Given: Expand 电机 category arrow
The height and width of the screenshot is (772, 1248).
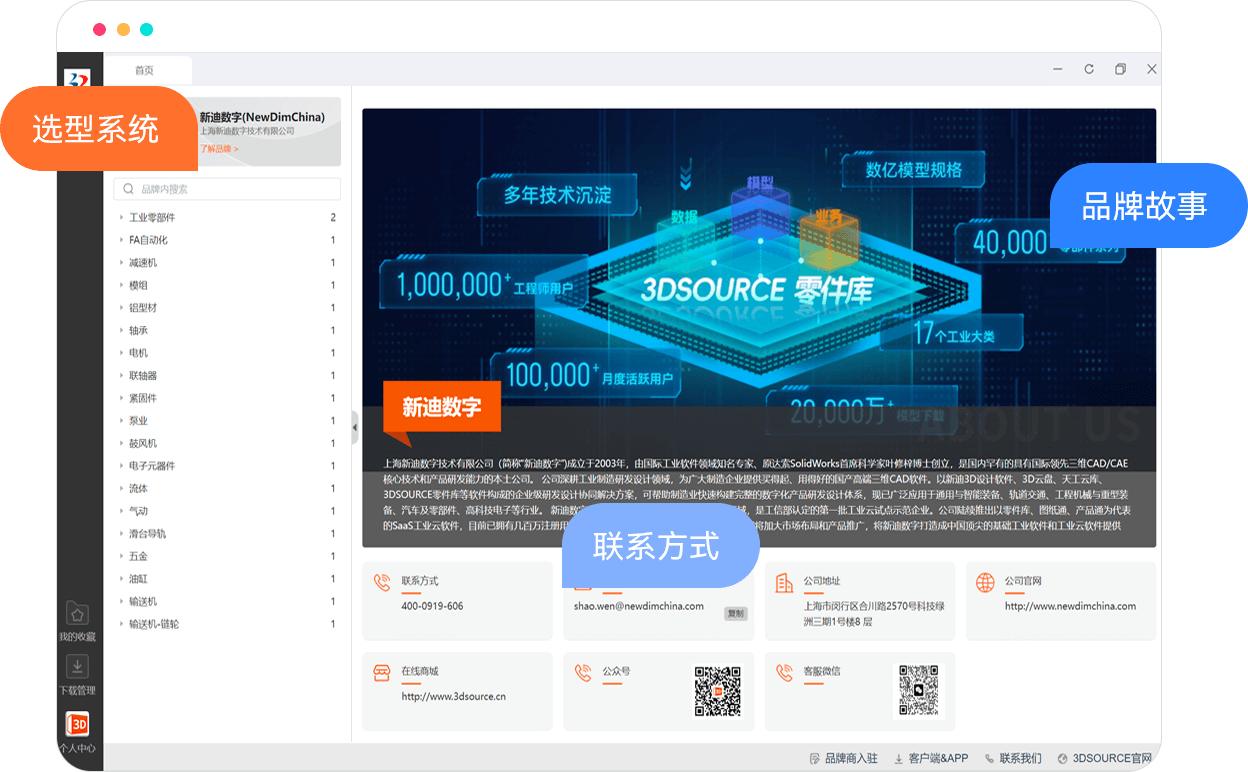Looking at the screenshot, I should pyautogui.click(x=121, y=353).
